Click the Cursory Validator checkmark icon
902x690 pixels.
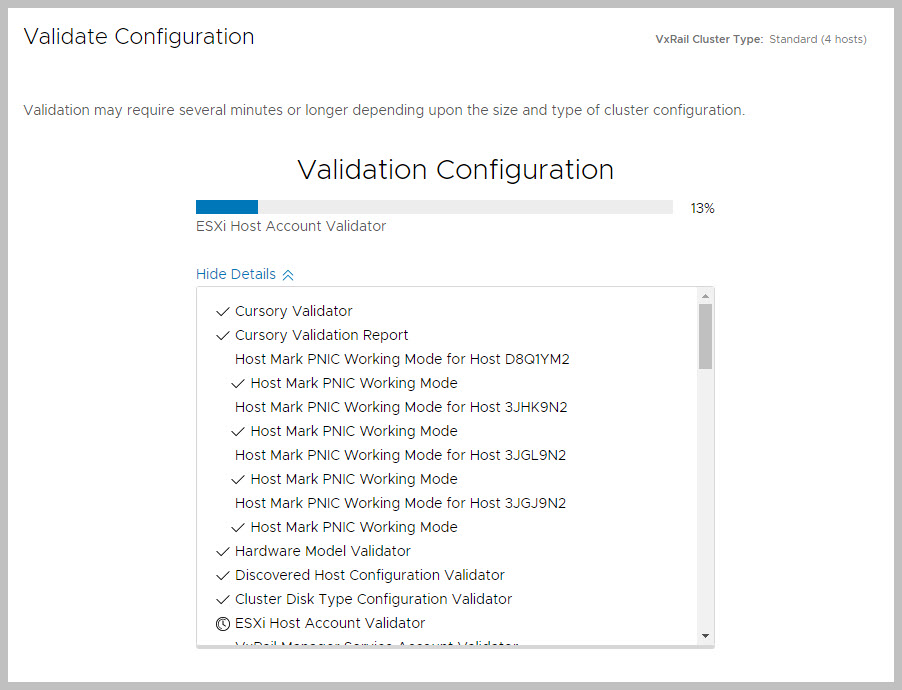(x=222, y=312)
